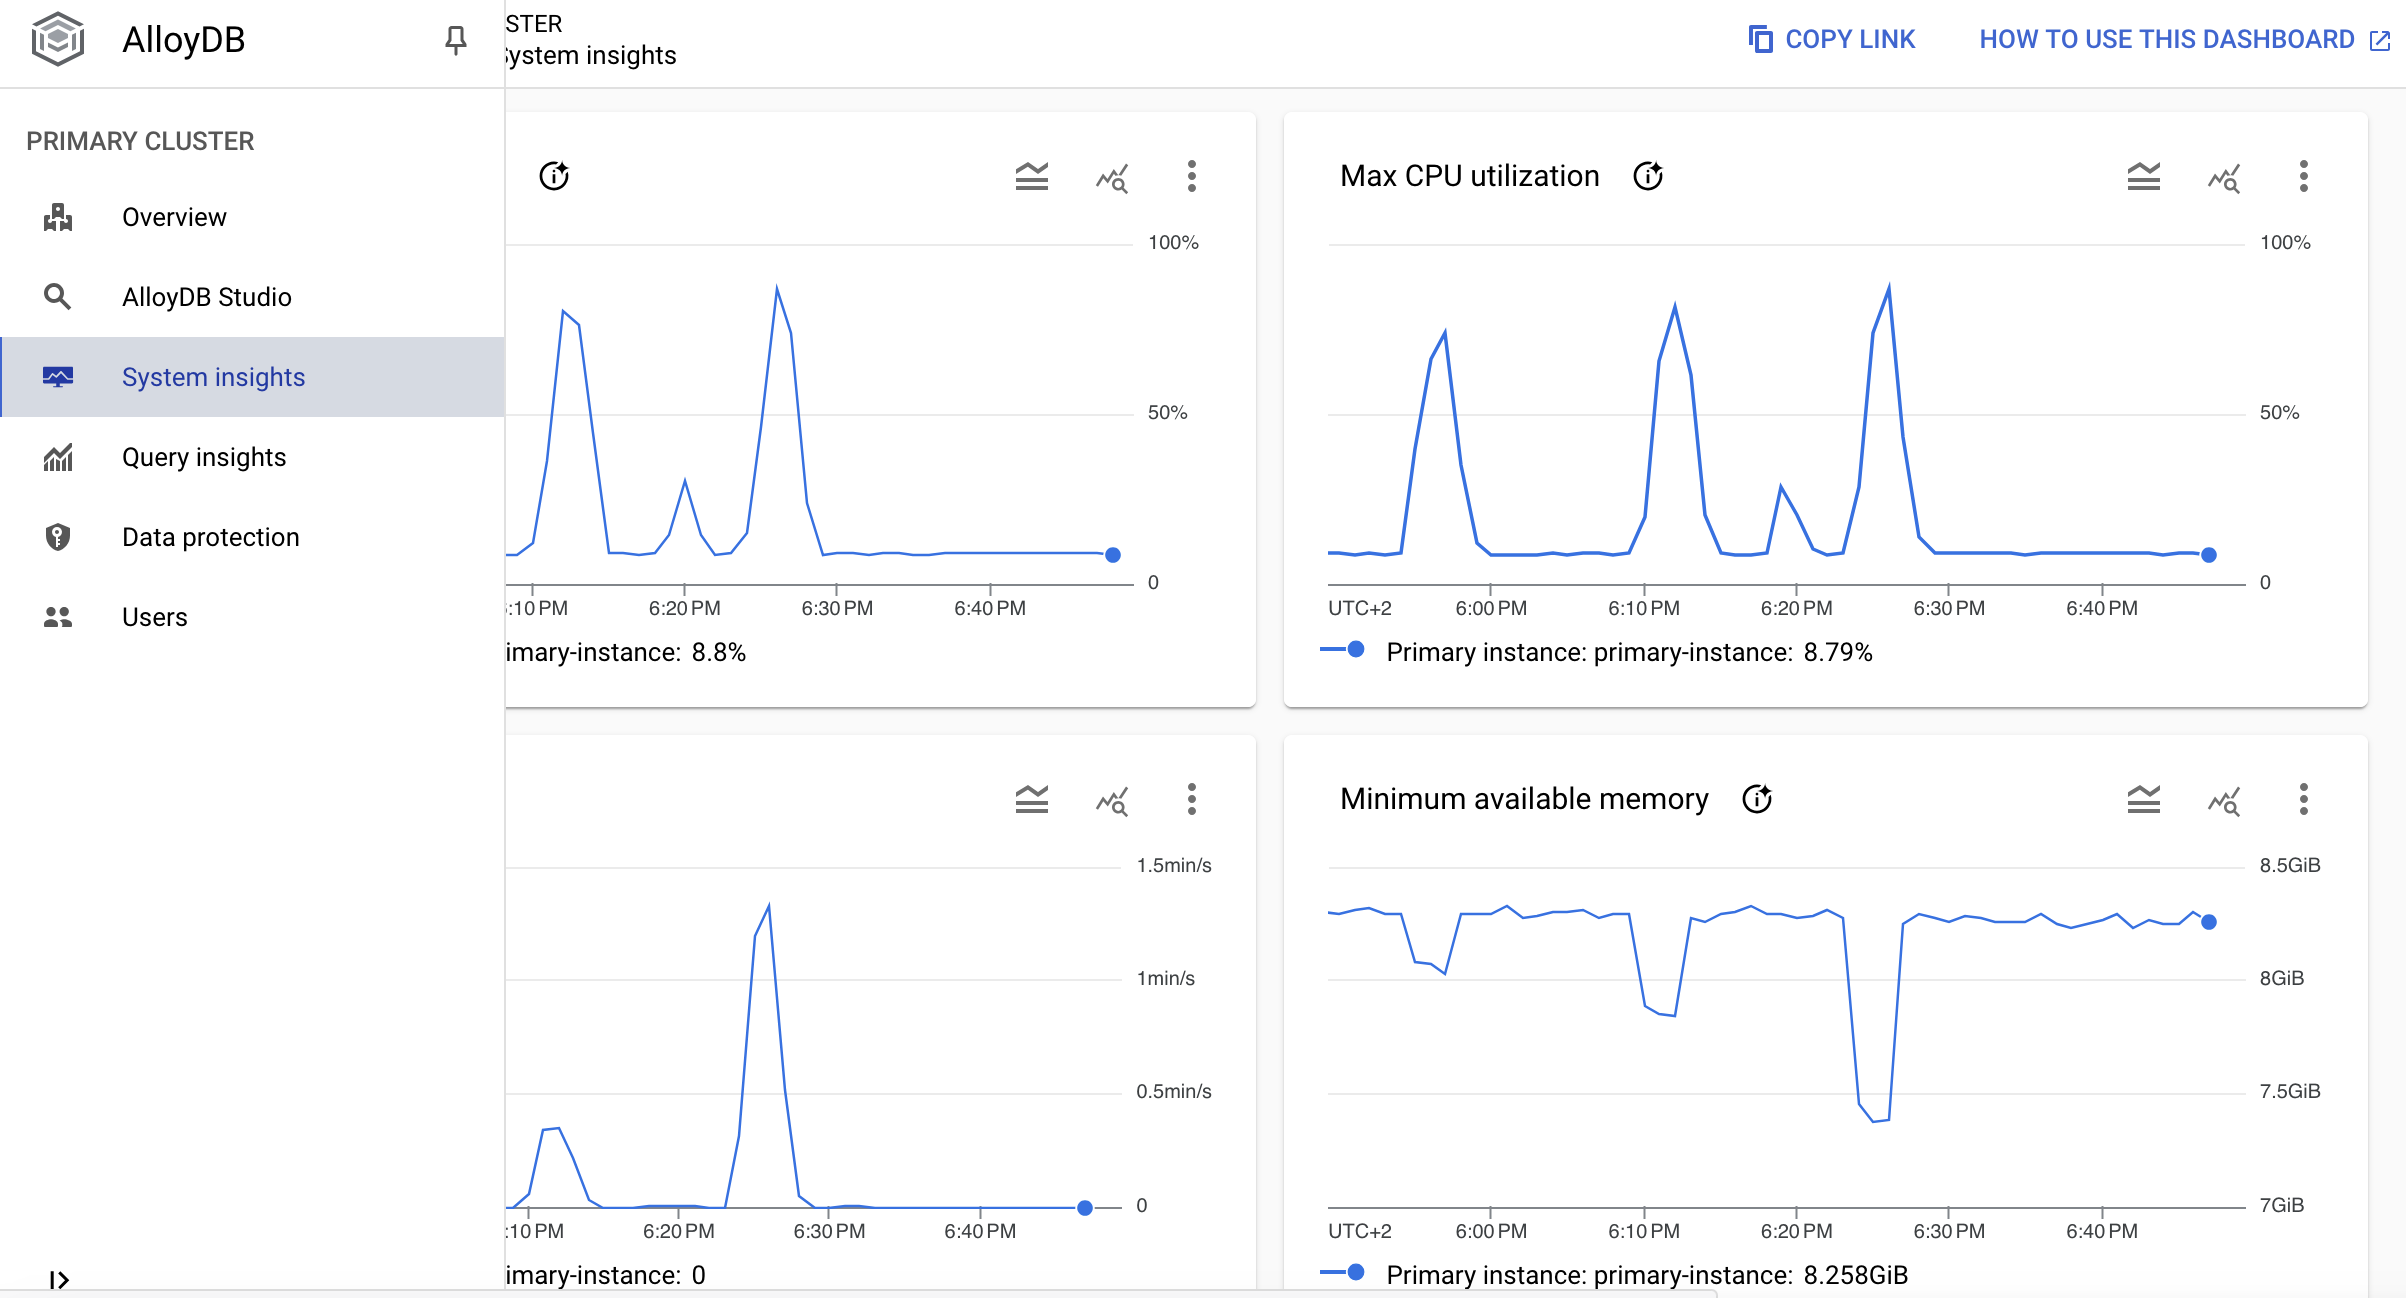Viewport: 2406px width, 1298px height.
Task: Click info icon next to Max CPU utilization
Action: coord(1648,176)
